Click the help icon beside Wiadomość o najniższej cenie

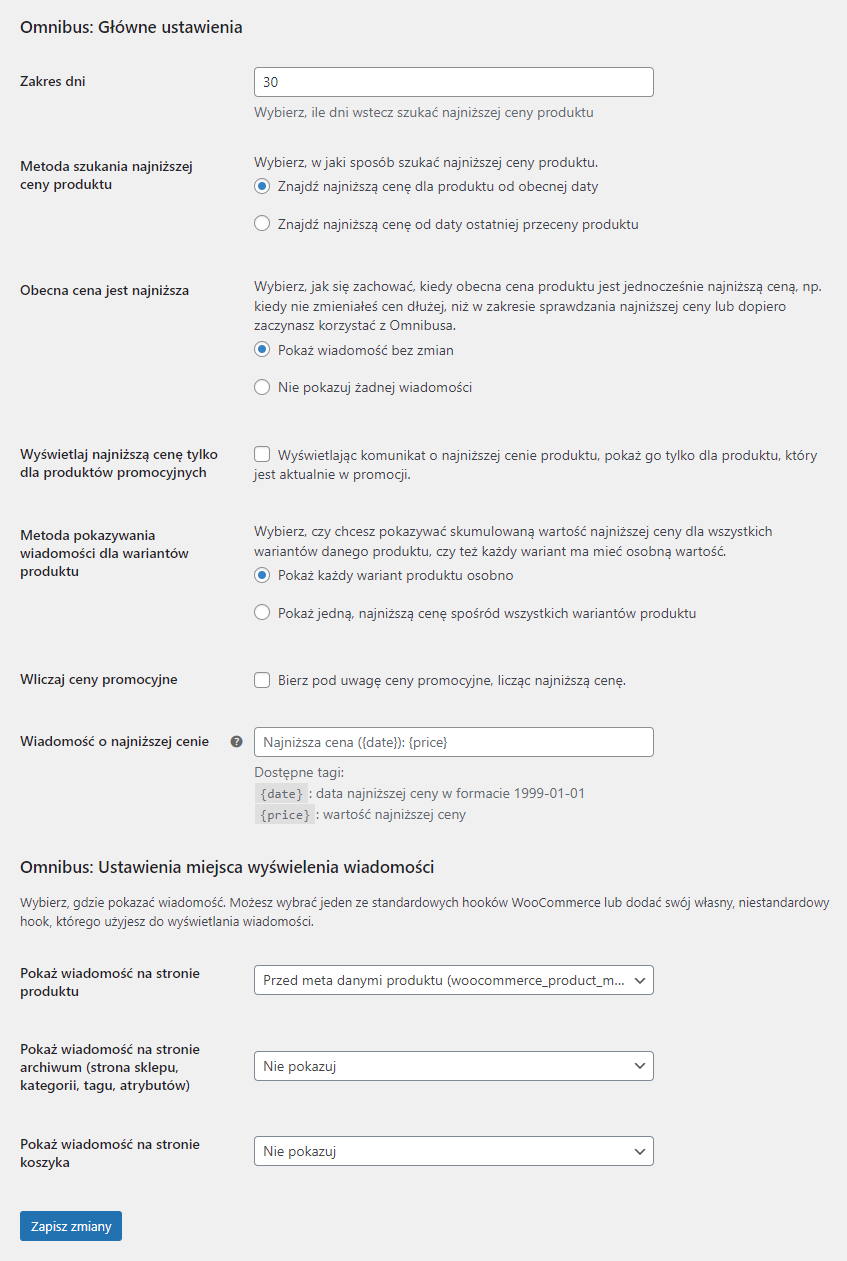[237, 741]
